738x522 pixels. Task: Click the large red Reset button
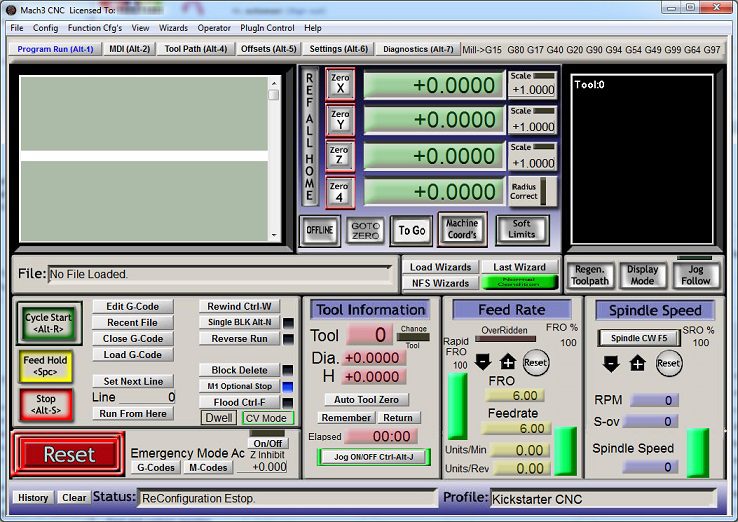click(68, 454)
